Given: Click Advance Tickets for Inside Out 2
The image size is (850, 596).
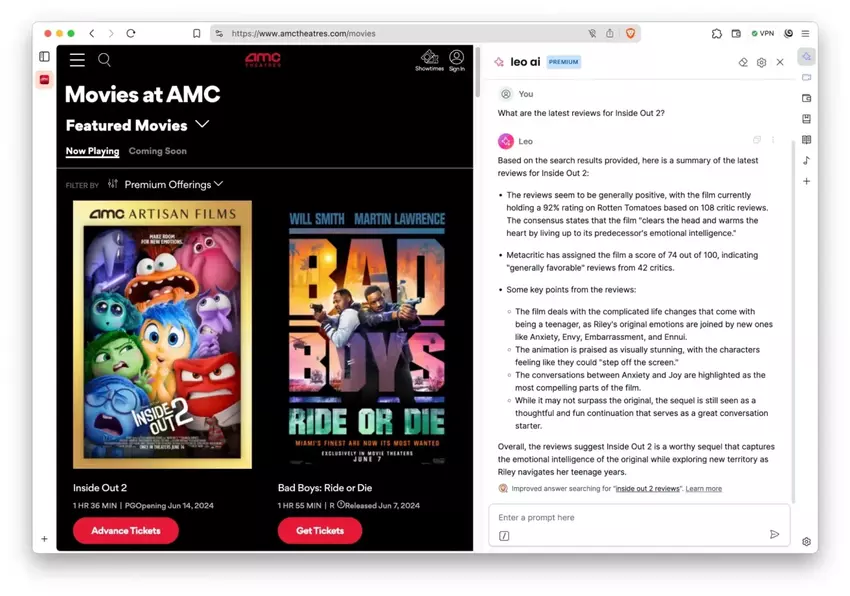Looking at the screenshot, I should click(125, 531).
